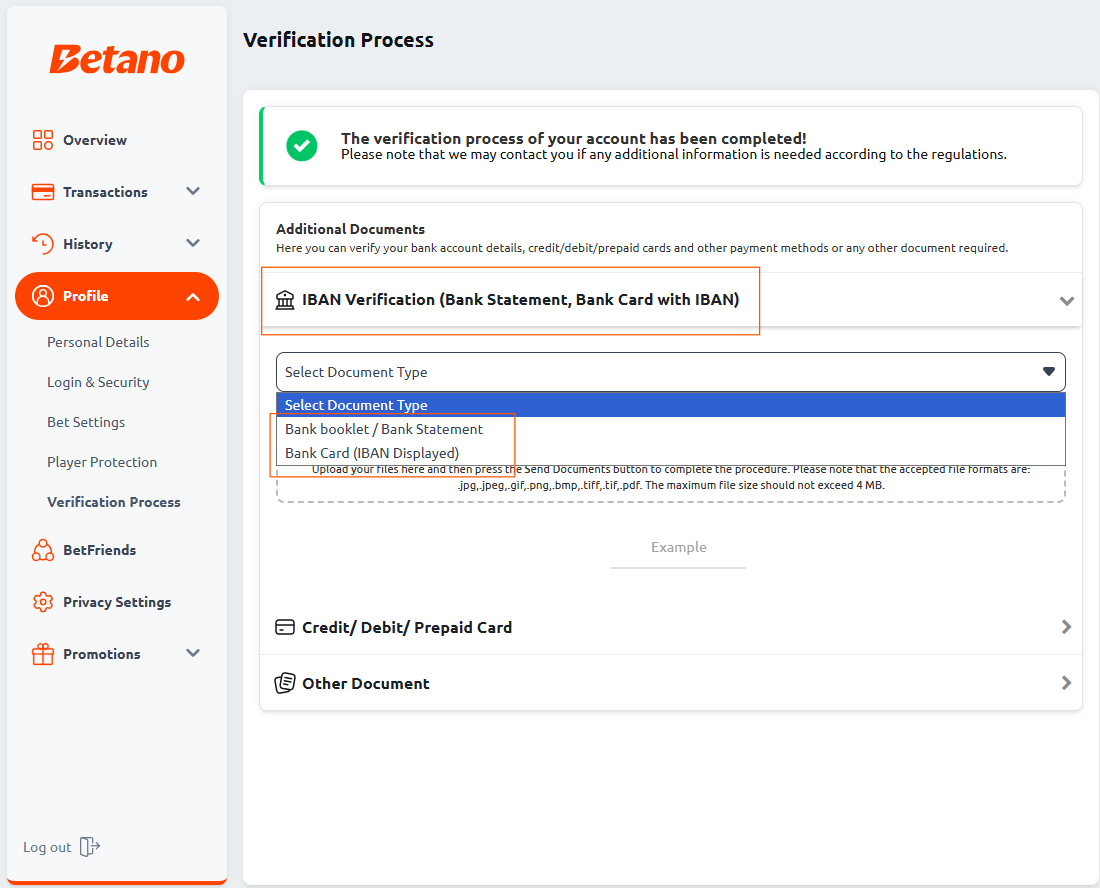The image size is (1100, 888).
Task: Click the file upload drop area
Action: [x=671, y=483]
